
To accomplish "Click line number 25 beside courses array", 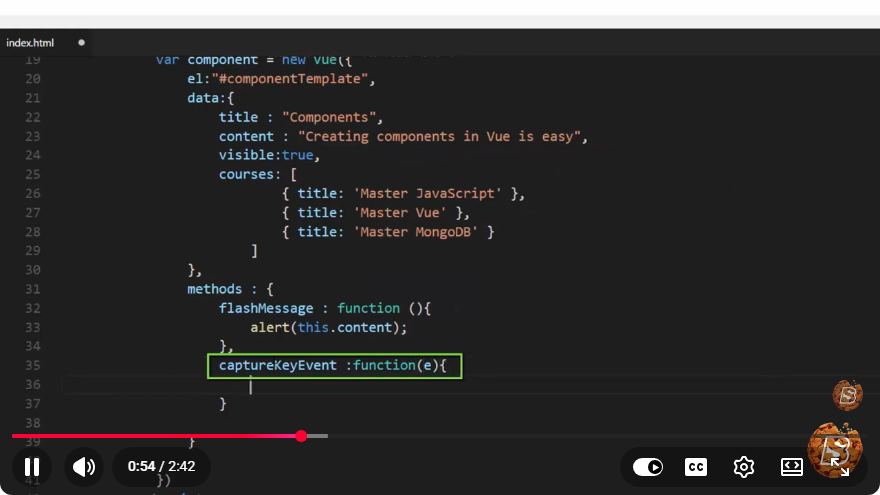I will pyautogui.click(x=33, y=175).
